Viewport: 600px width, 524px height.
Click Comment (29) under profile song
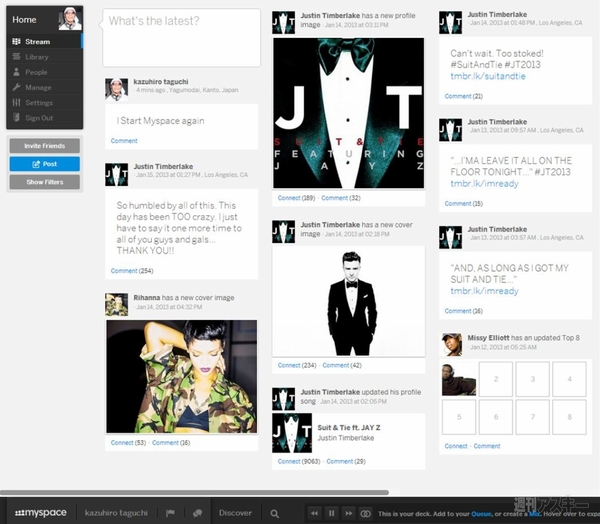pos(346,461)
